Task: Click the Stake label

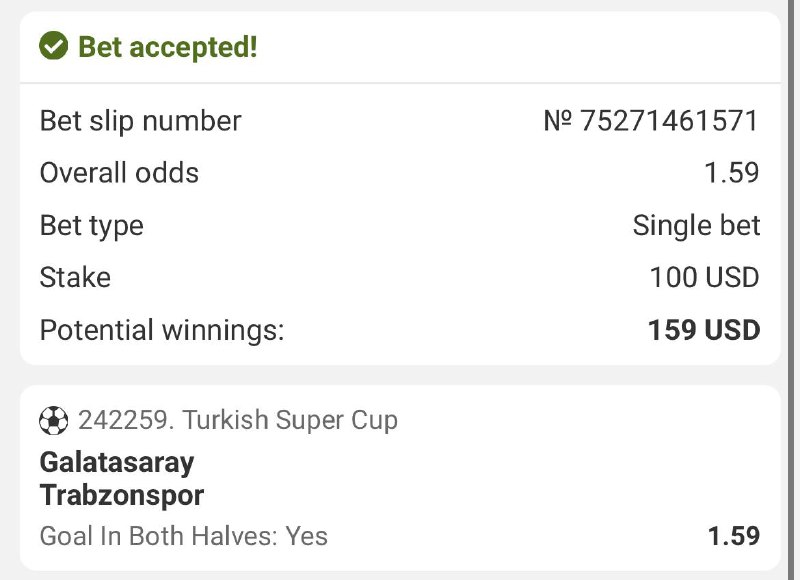Action: [x=75, y=277]
